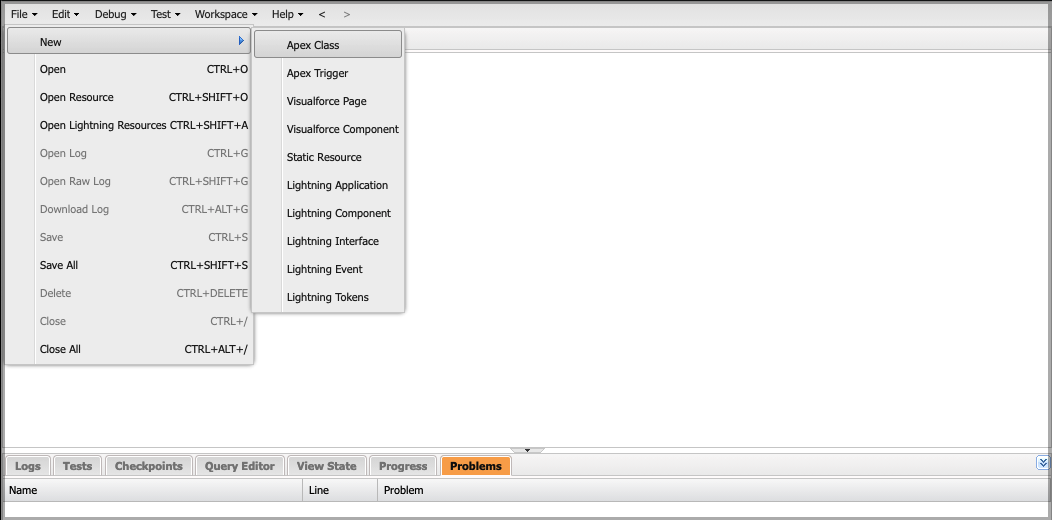
Task: Click Close menu item
Action: click(130, 321)
